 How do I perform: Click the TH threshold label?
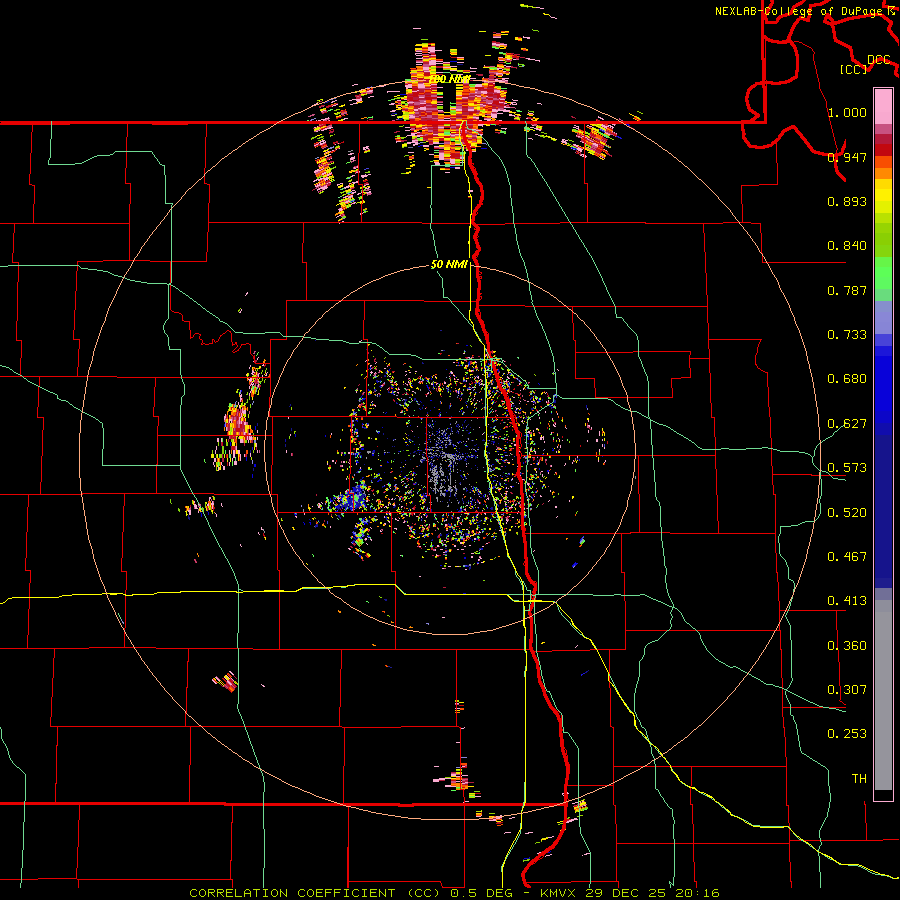859,778
